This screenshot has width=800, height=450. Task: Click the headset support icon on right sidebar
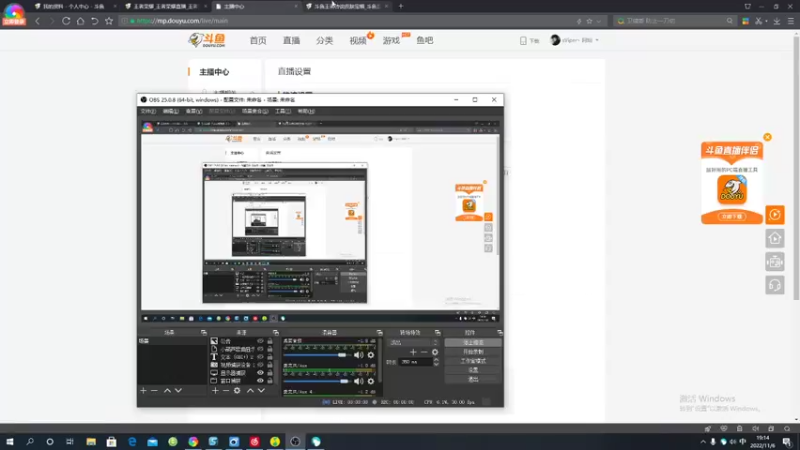pyautogui.click(x=774, y=285)
